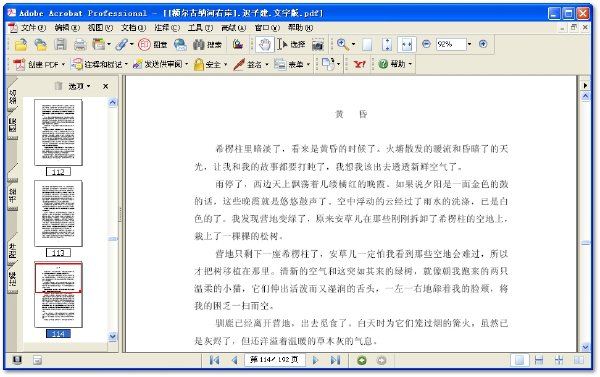Go to next page arrow
This screenshot has height=377, width=600.
[x=315, y=360]
